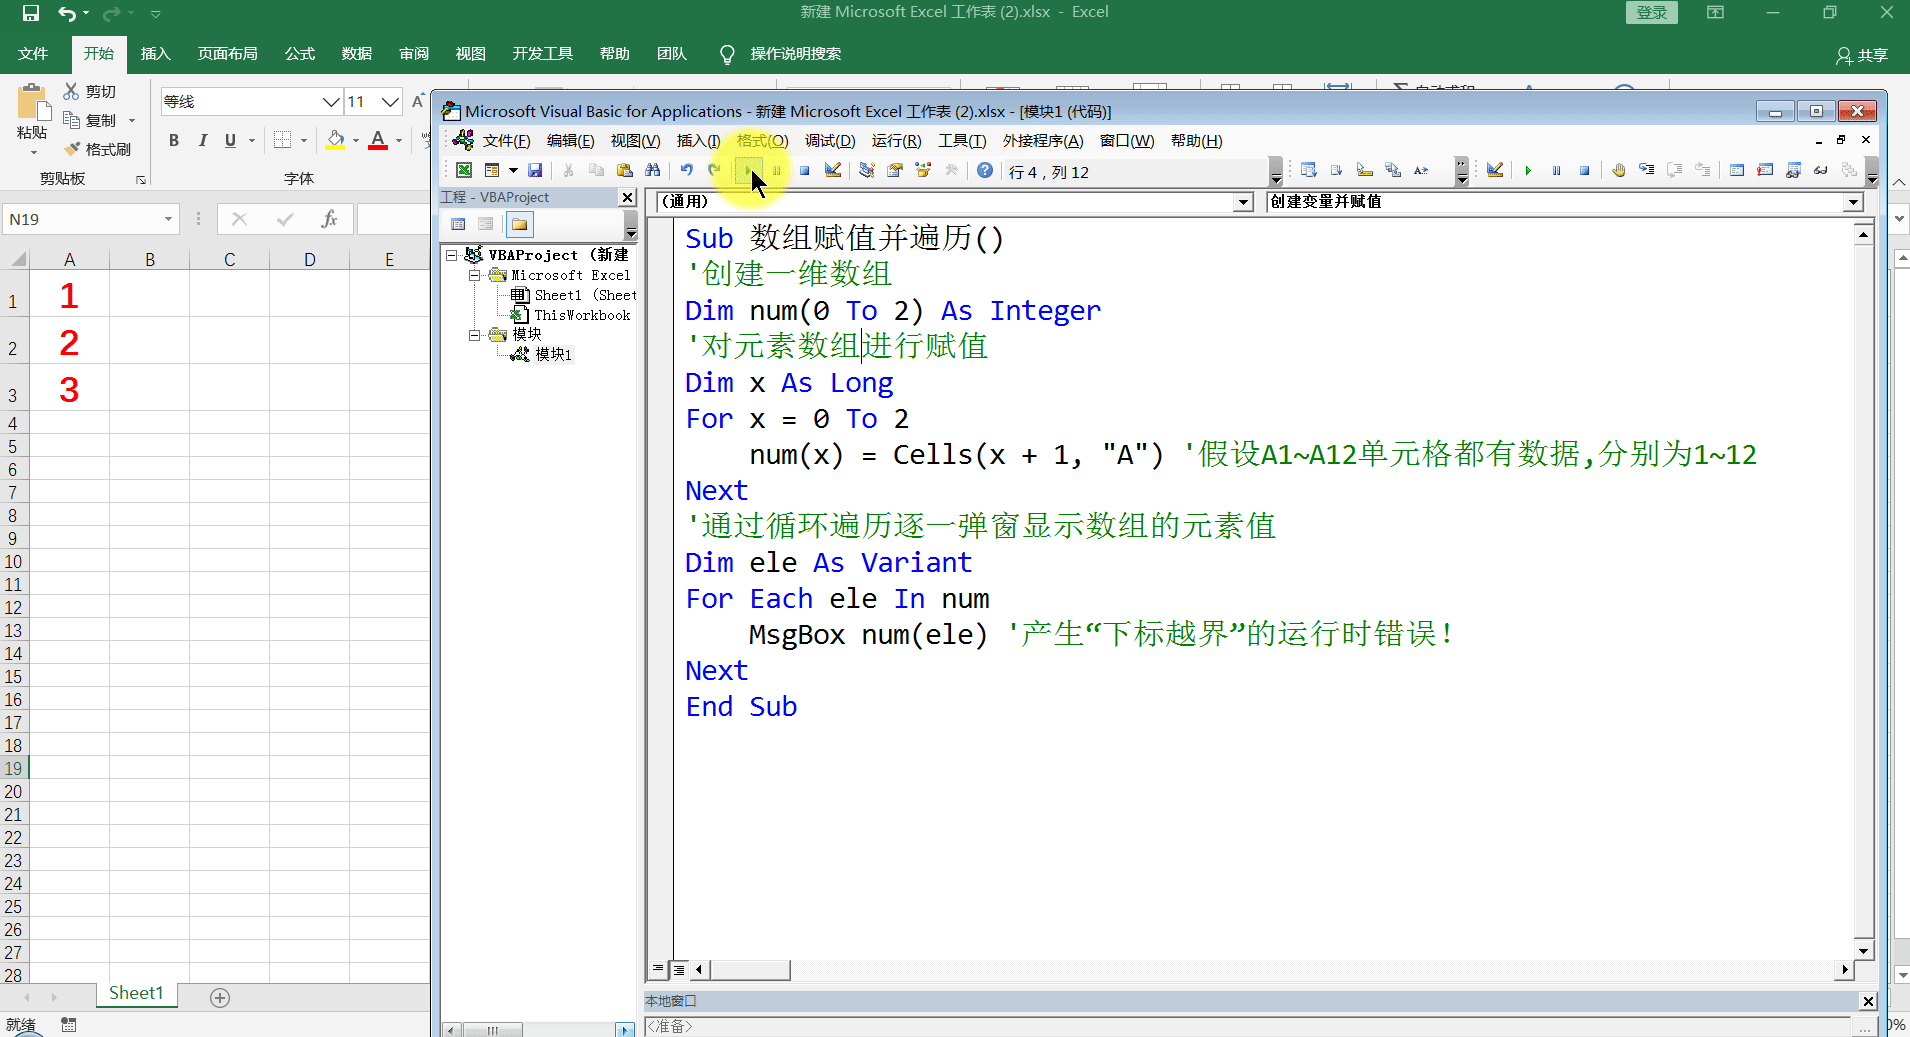Screen dimensions: 1910x1037
Task: Click the Reset button to stop execution
Action: tap(806, 170)
